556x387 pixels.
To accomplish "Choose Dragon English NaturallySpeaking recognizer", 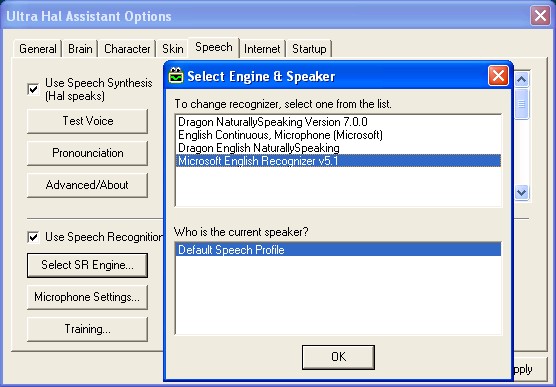I will coord(338,148).
